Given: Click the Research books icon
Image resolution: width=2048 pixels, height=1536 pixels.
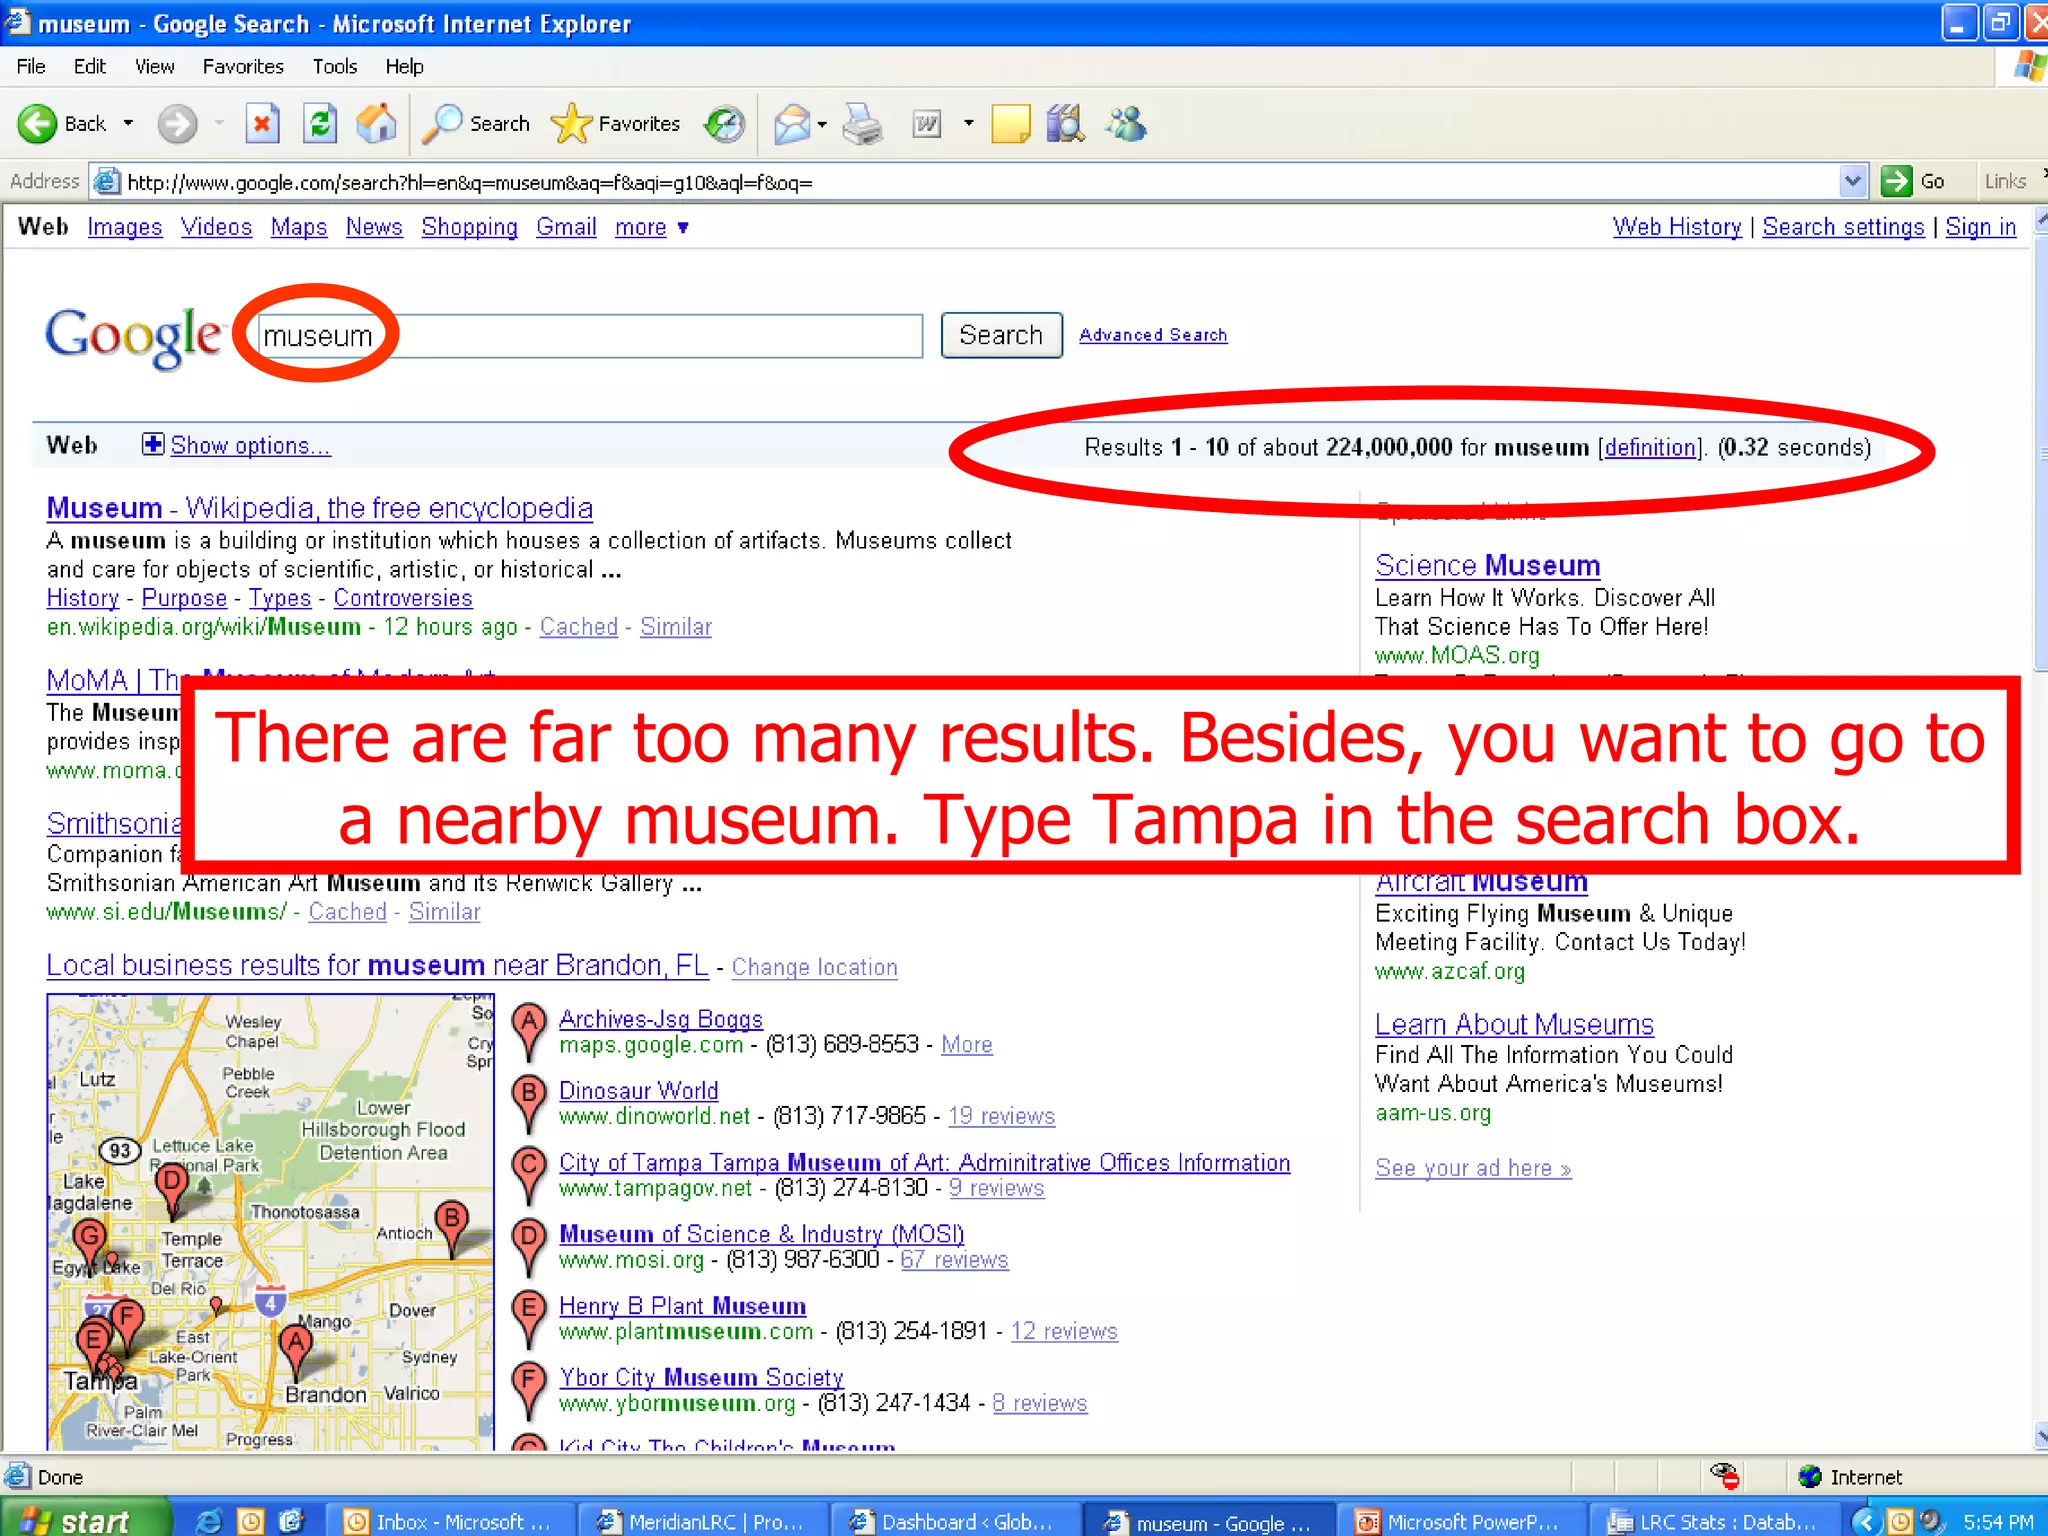Looking at the screenshot, I should [1066, 124].
